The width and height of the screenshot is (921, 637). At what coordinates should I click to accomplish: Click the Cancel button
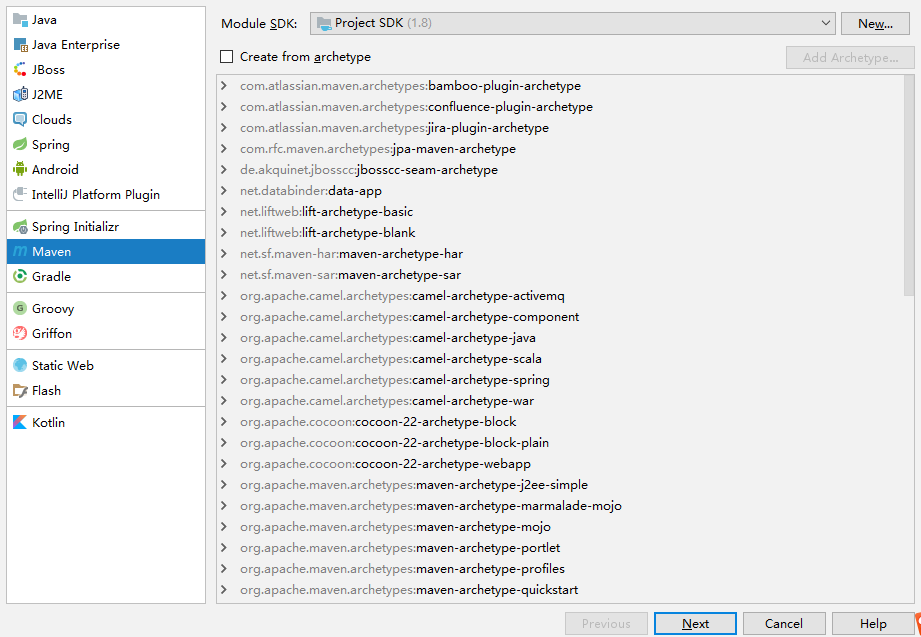pyautogui.click(x=784, y=623)
